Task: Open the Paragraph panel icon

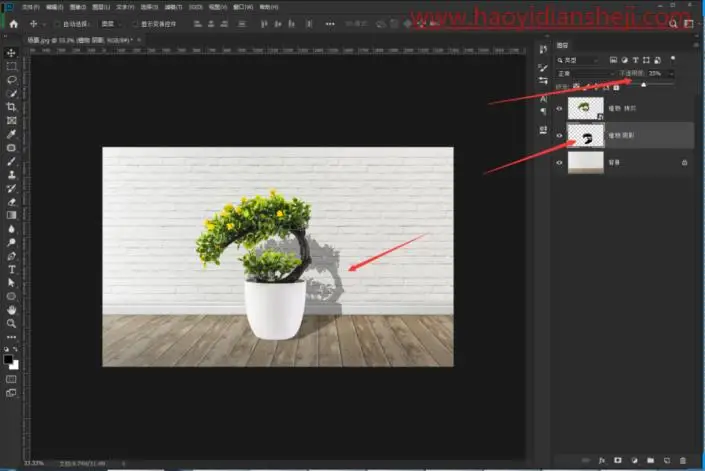Action: click(543, 111)
